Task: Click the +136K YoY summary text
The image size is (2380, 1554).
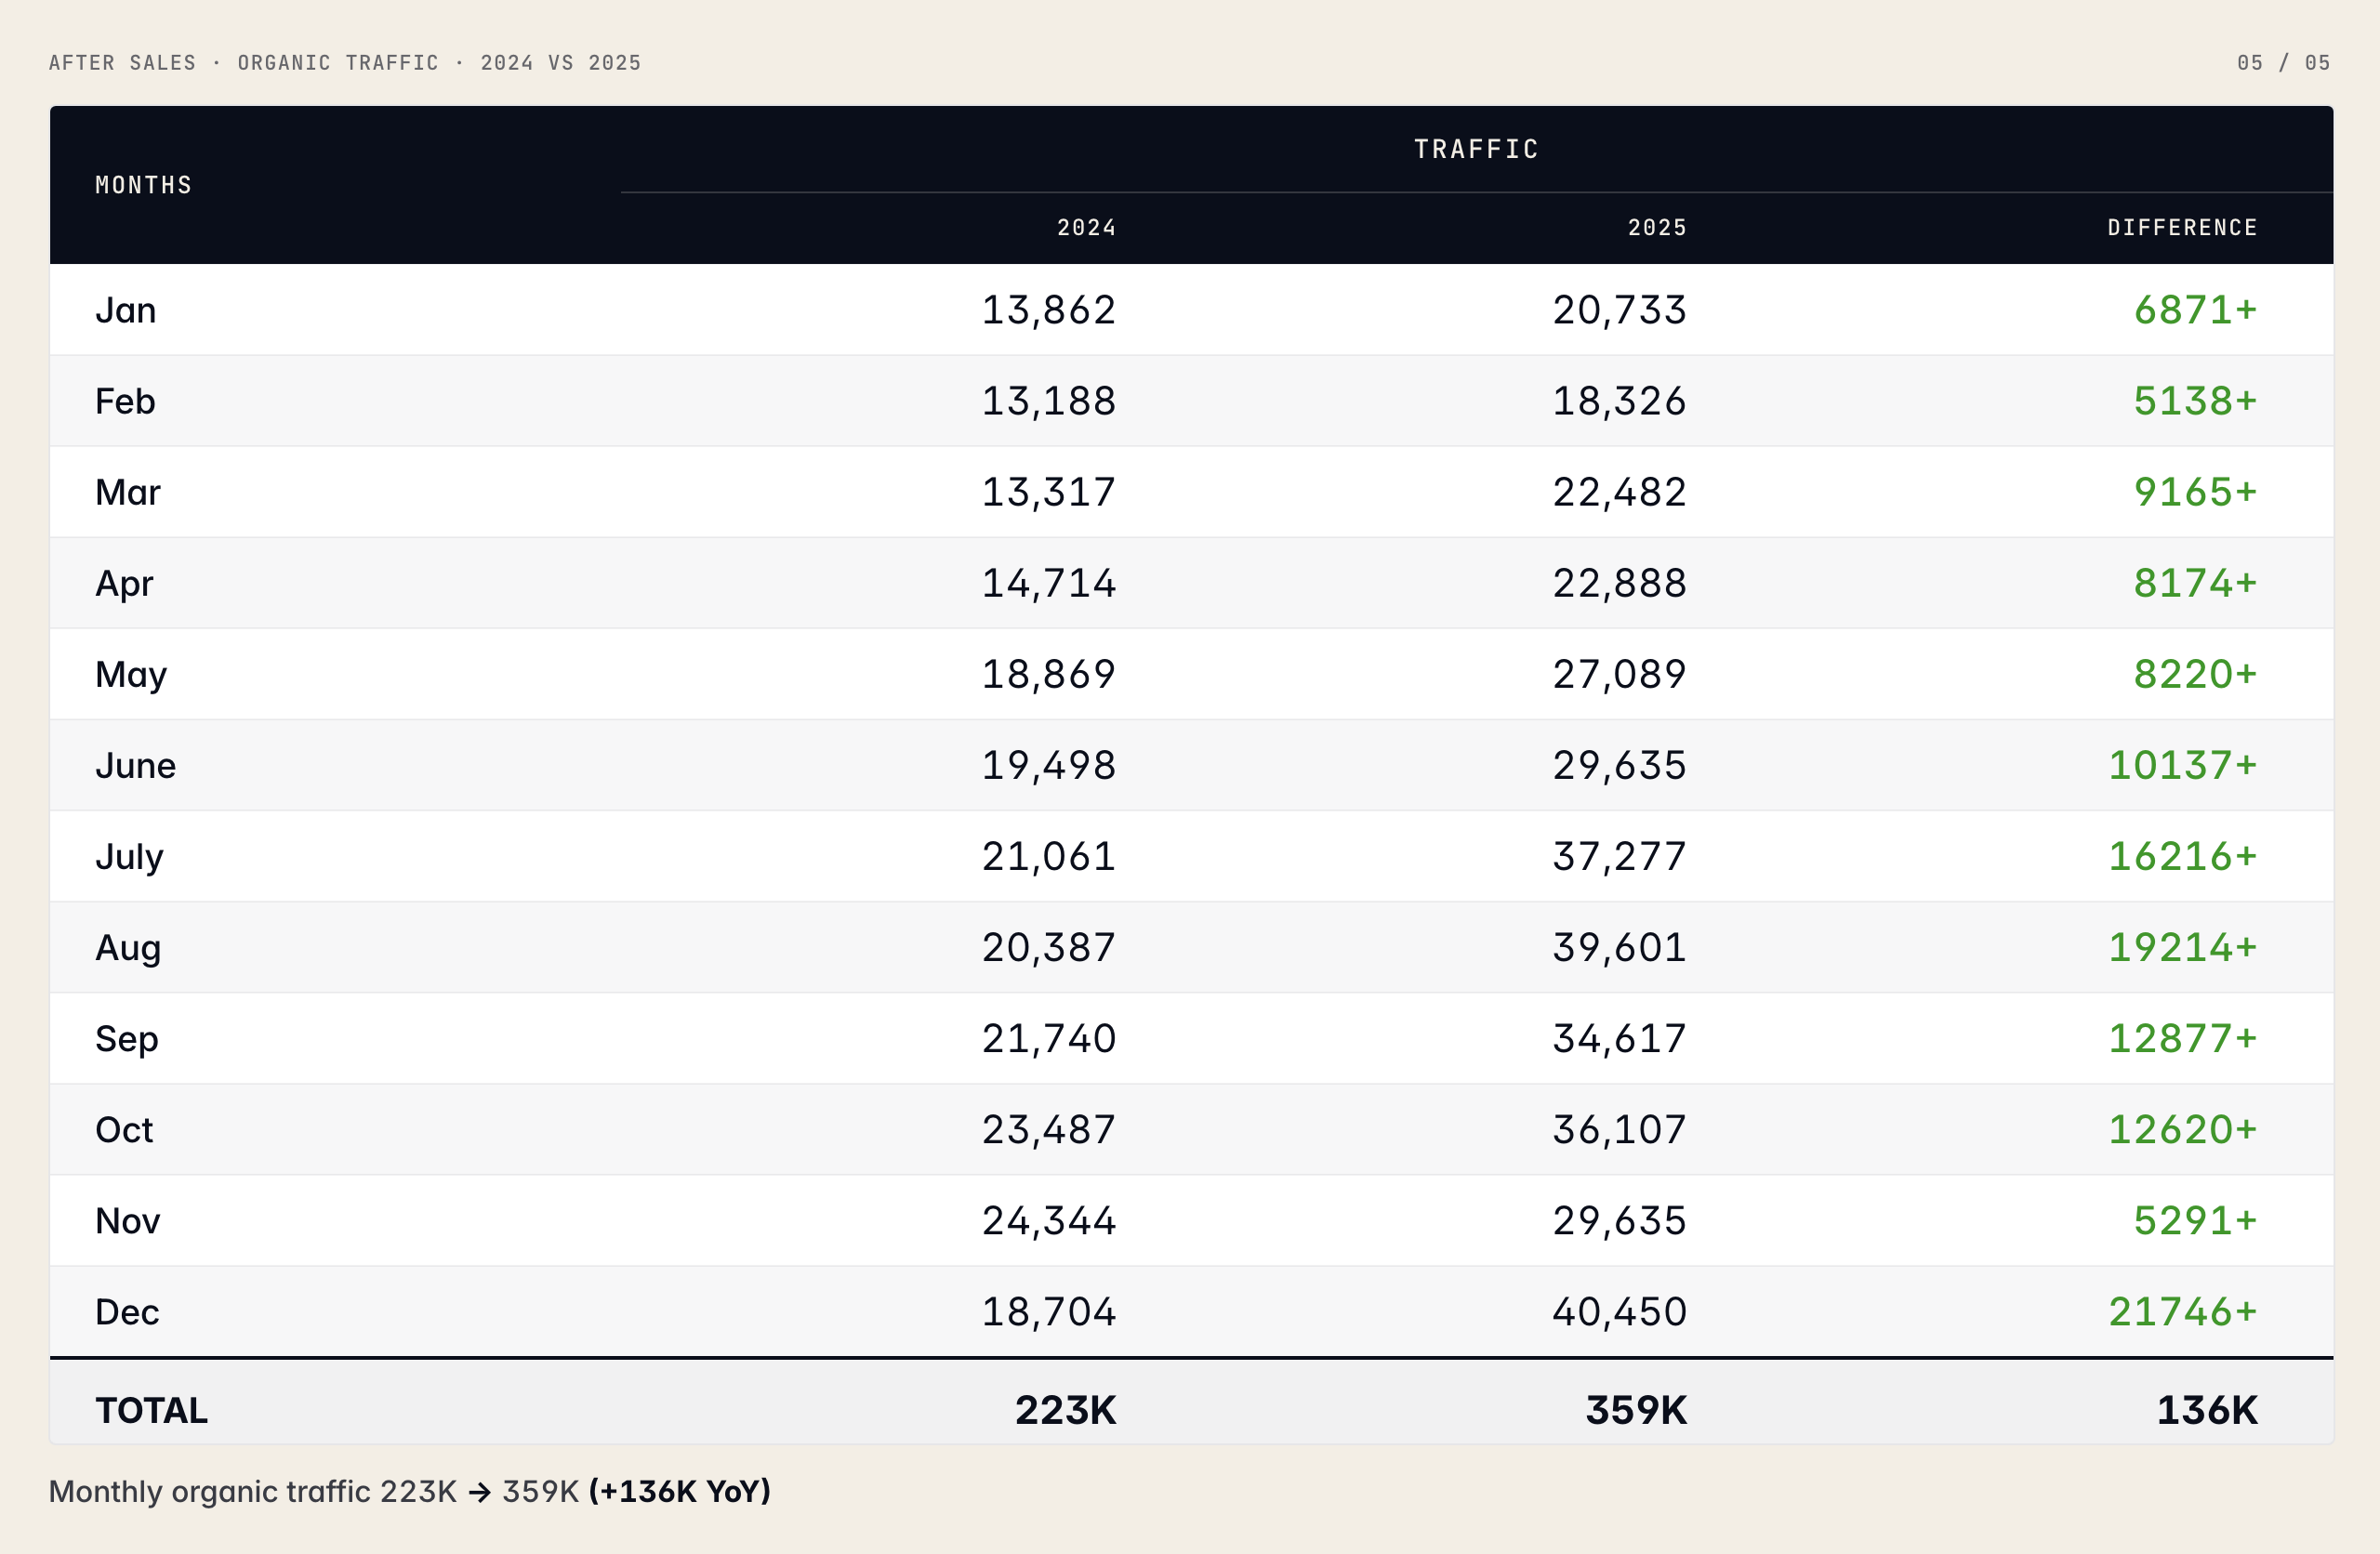Action: point(679,1491)
